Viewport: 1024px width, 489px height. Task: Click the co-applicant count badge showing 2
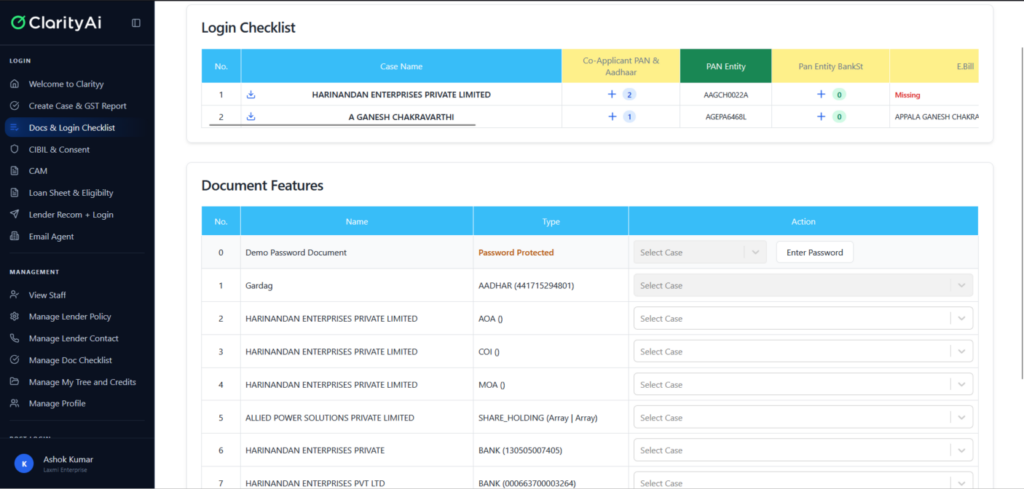[x=629, y=95]
